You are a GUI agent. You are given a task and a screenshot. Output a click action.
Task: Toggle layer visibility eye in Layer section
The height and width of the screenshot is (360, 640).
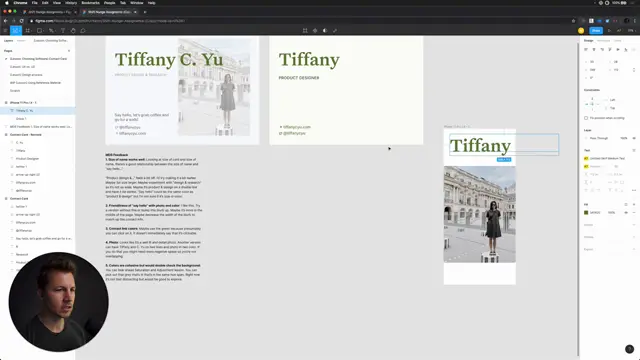634,138
